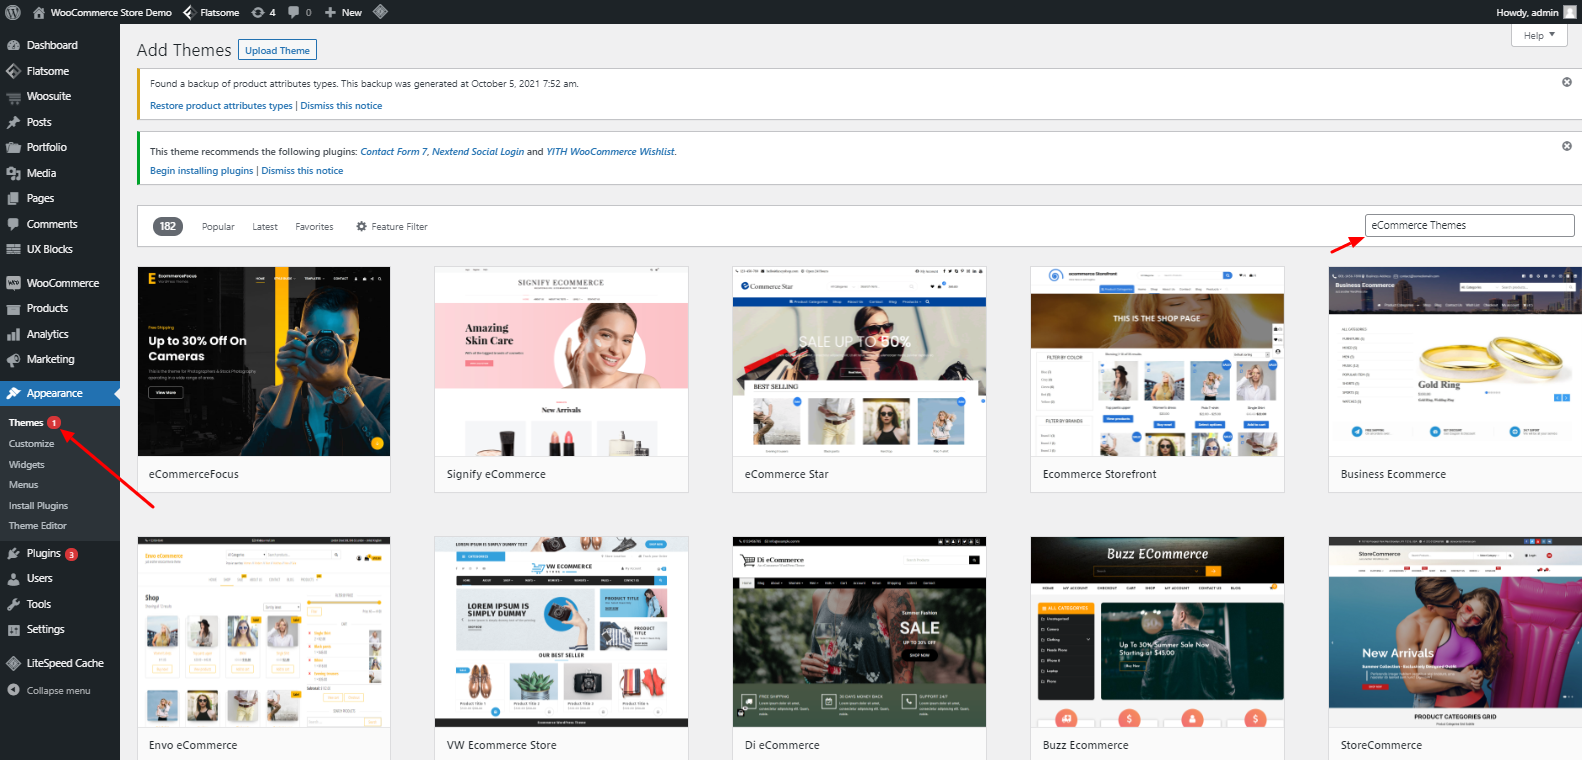Screen dimensions: 1582x760
Task: Click the home icon beside WooCommerce Store Demo
Action: (x=39, y=12)
